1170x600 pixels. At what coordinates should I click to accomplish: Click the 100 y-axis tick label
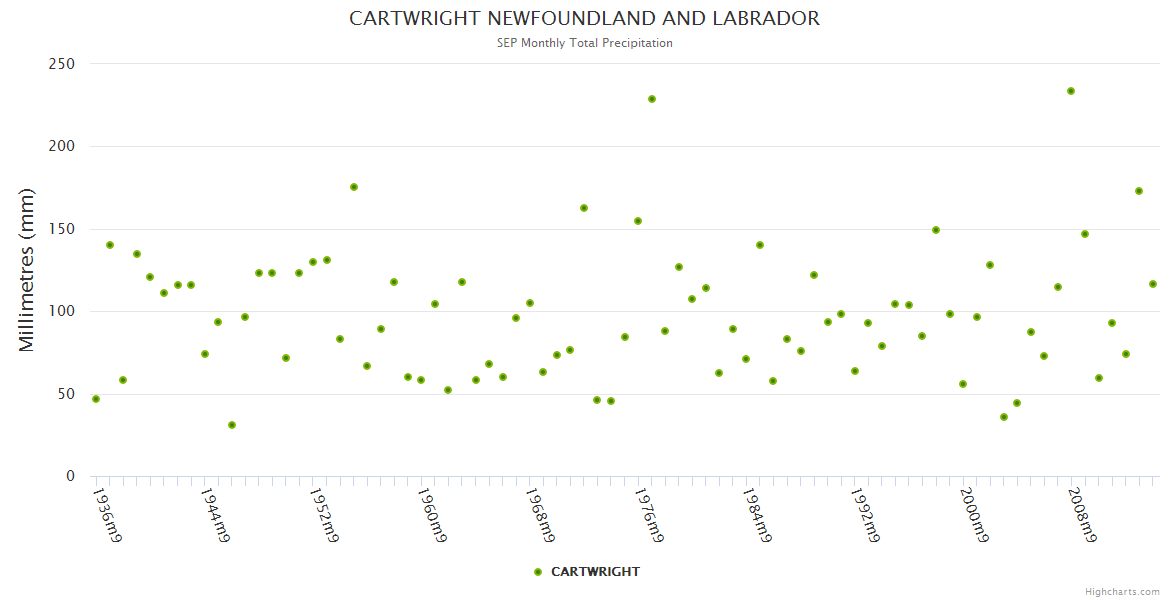[x=62, y=311]
